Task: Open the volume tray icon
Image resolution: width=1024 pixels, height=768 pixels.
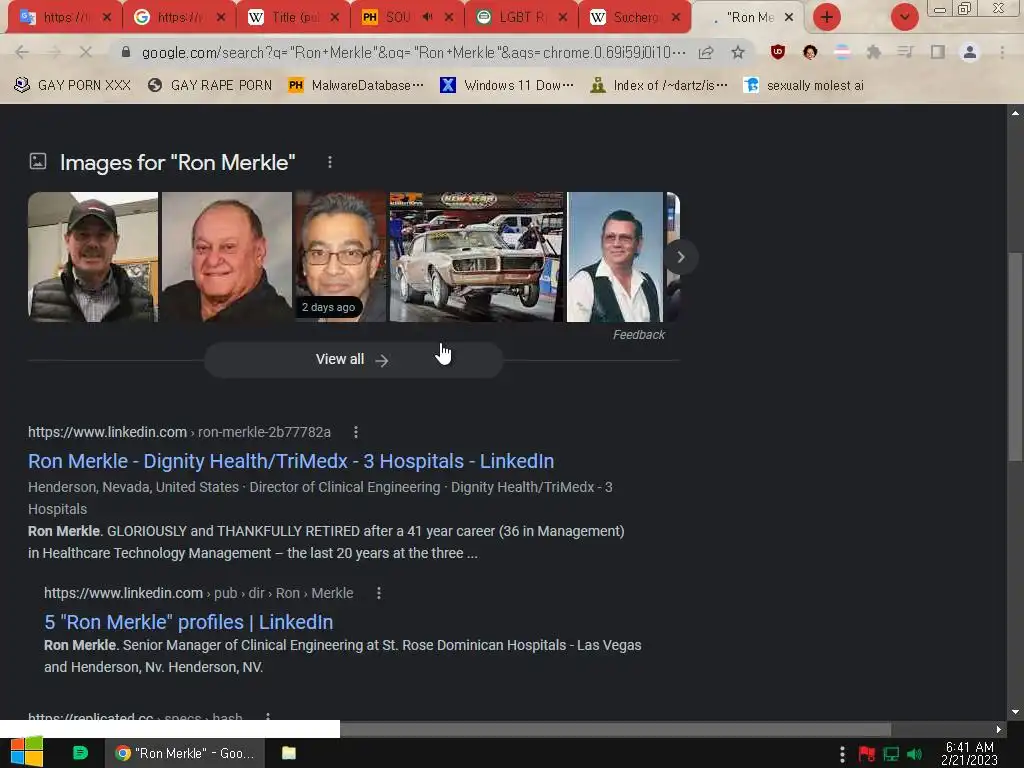Action: (915, 755)
